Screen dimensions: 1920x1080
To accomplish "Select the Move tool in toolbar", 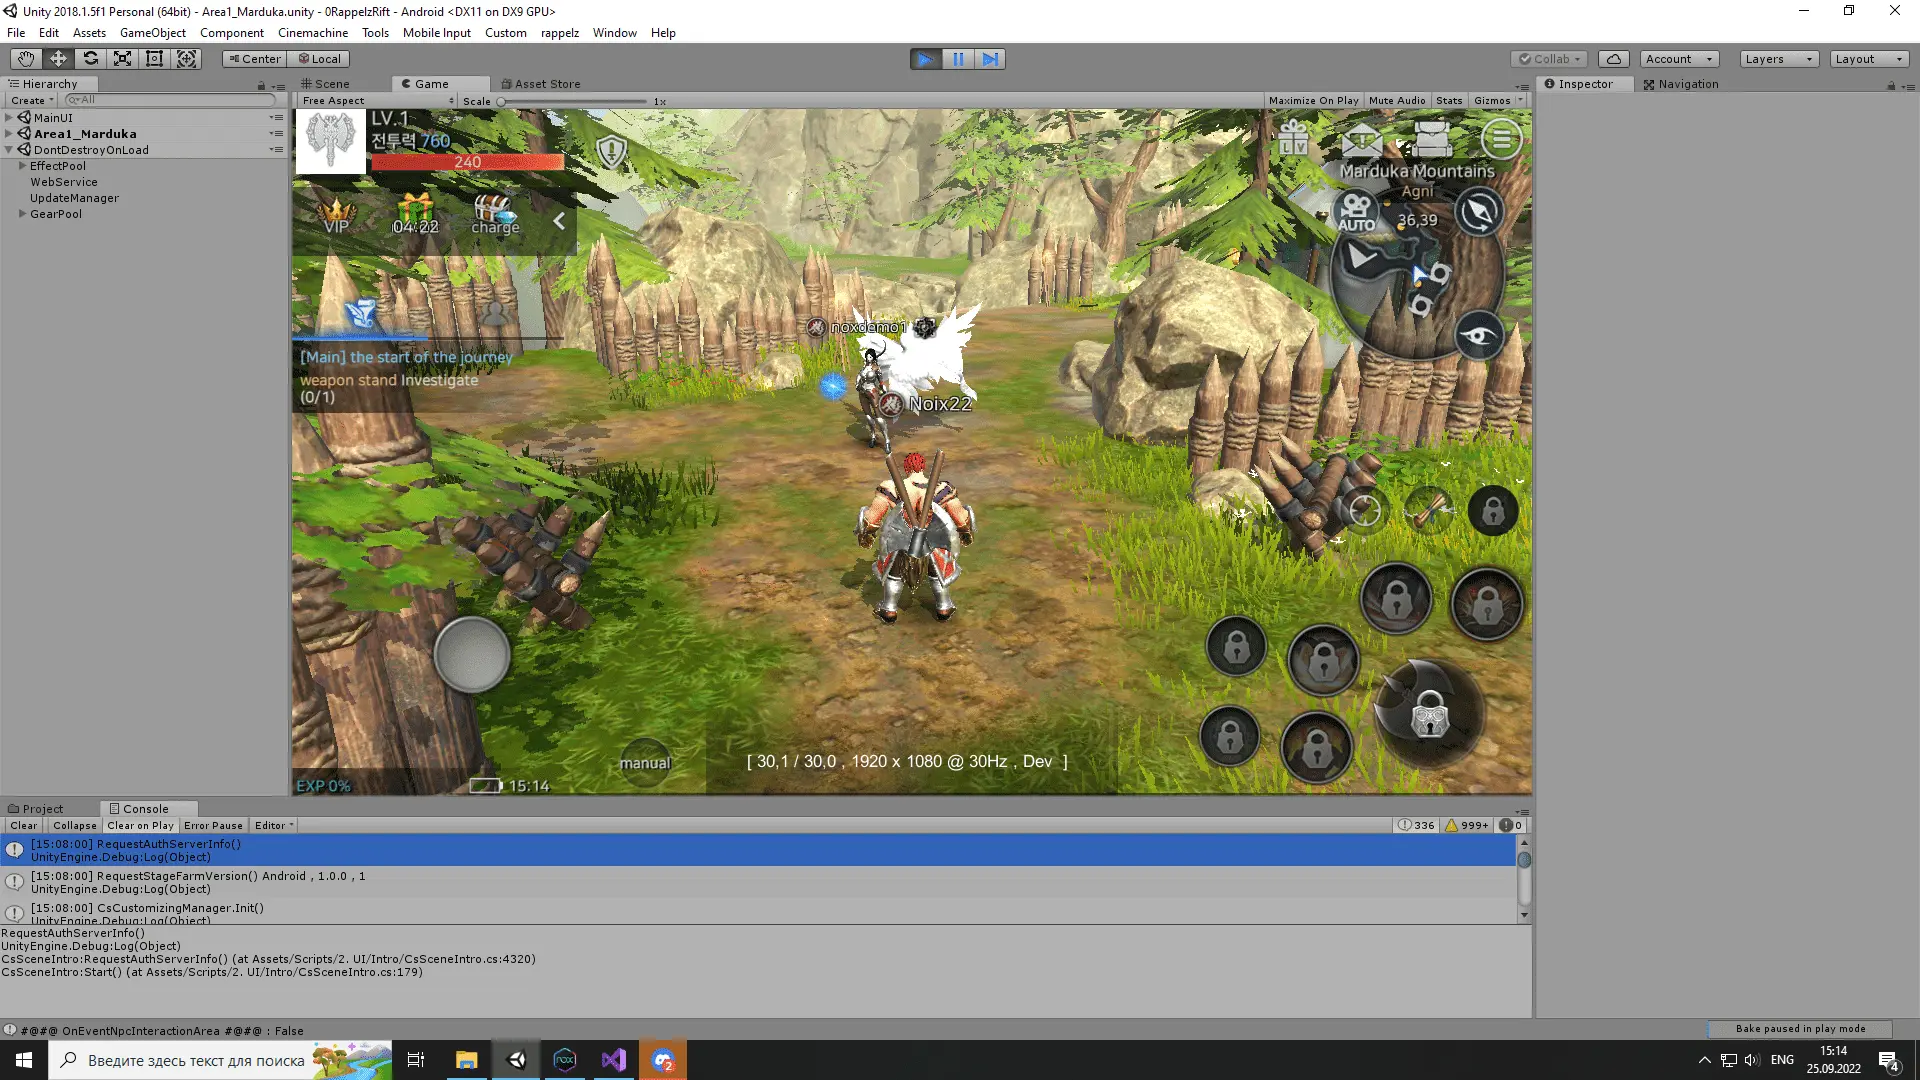I will [x=58, y=59].
